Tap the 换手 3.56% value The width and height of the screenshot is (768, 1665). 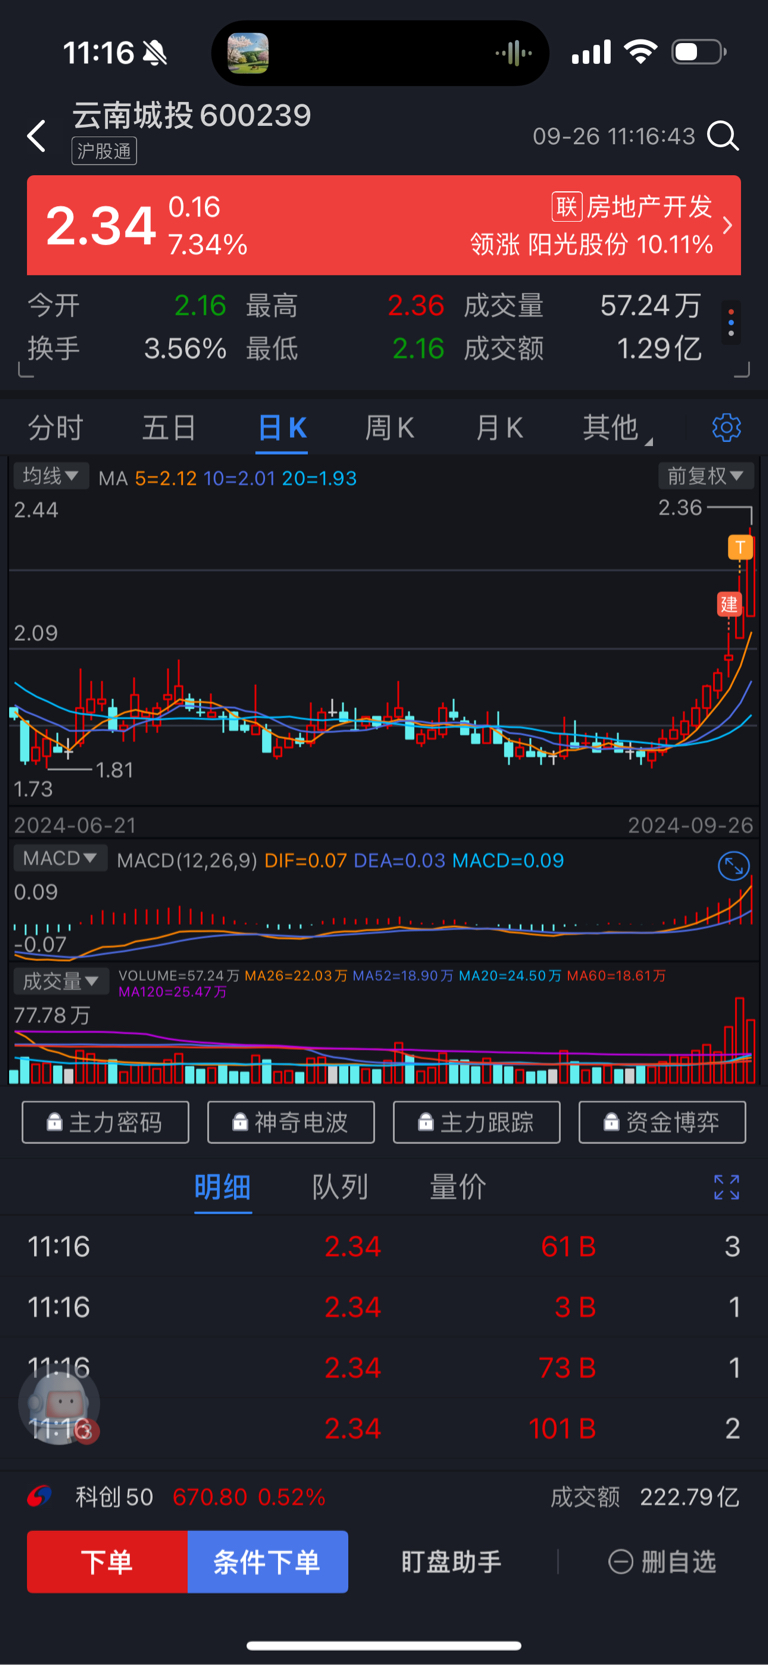click(185, 349)
